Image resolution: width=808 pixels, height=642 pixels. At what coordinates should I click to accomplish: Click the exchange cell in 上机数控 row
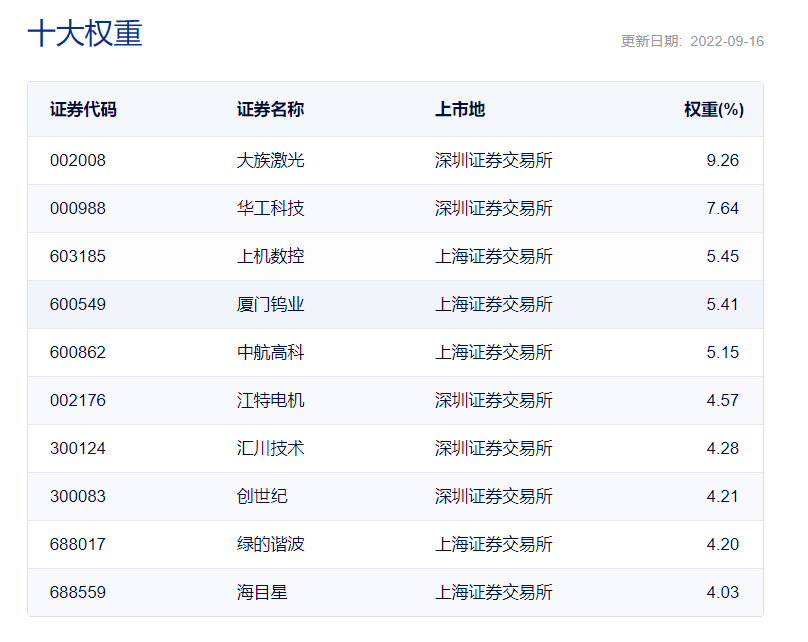click(x=494, y=256)
